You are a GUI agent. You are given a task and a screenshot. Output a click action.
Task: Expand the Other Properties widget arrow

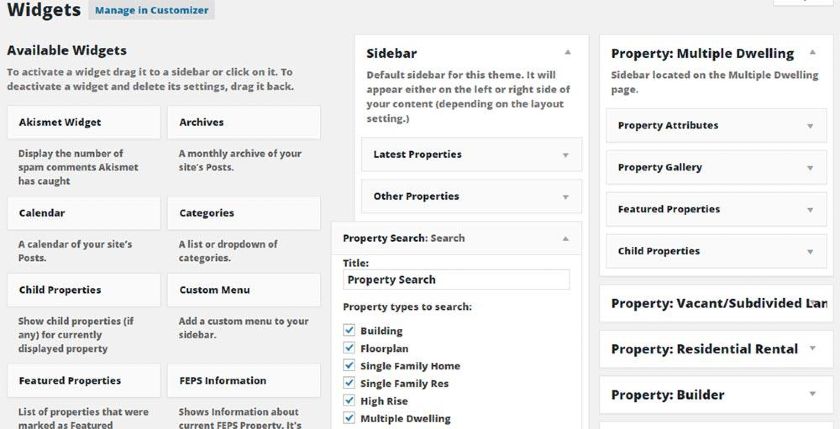coord(565,197)
